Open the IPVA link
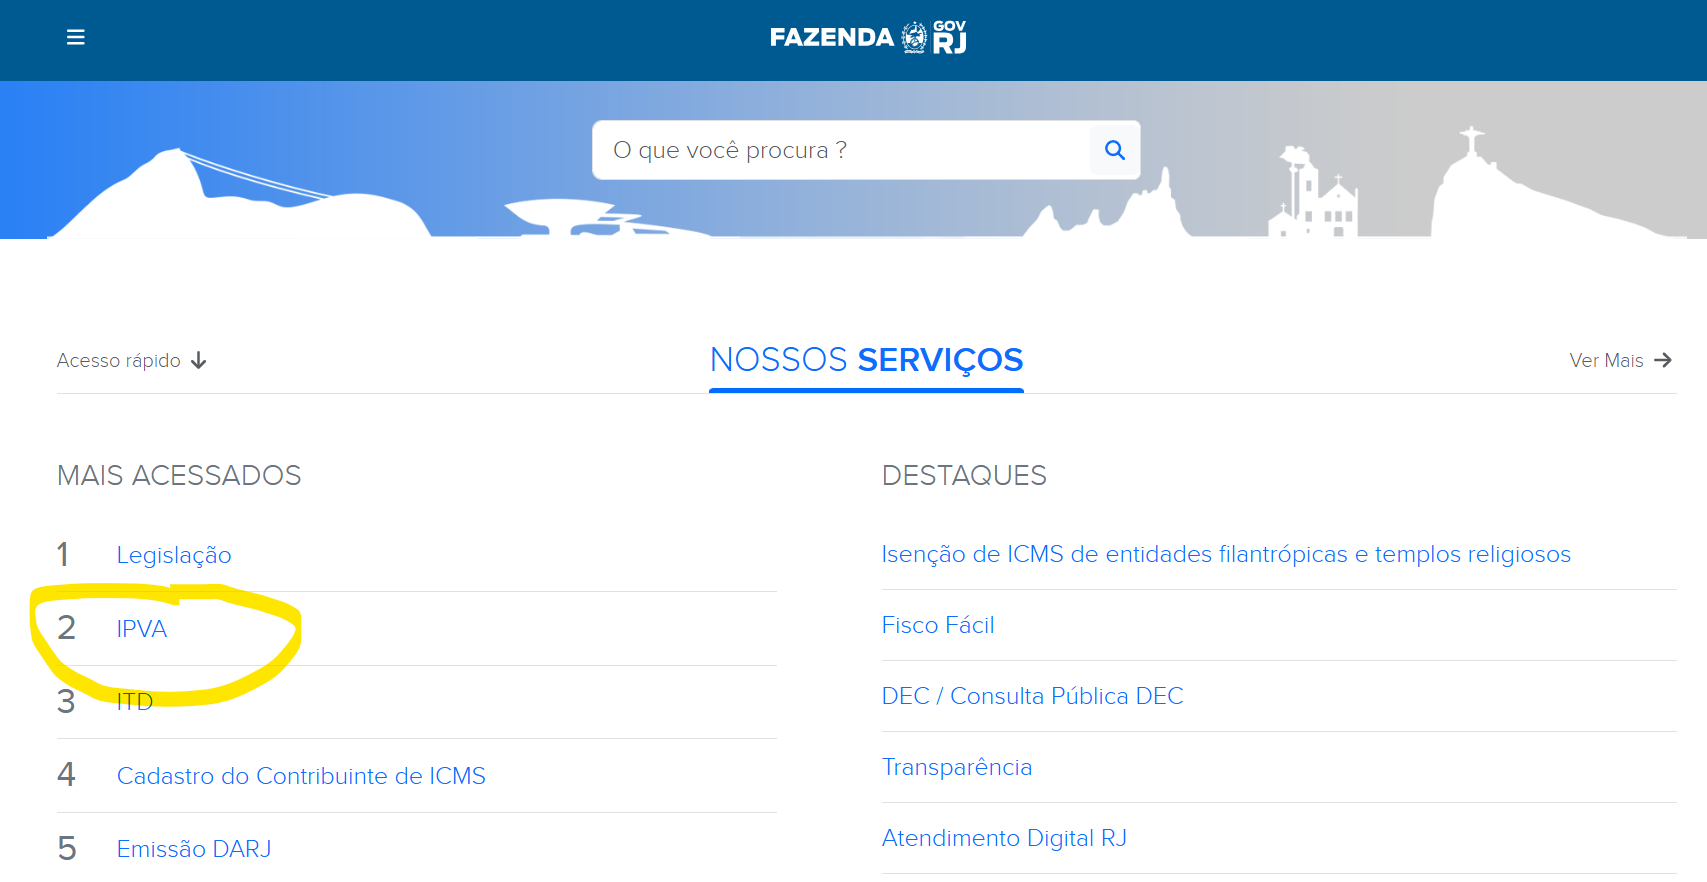1707x882 pixels. click(142, 629)
